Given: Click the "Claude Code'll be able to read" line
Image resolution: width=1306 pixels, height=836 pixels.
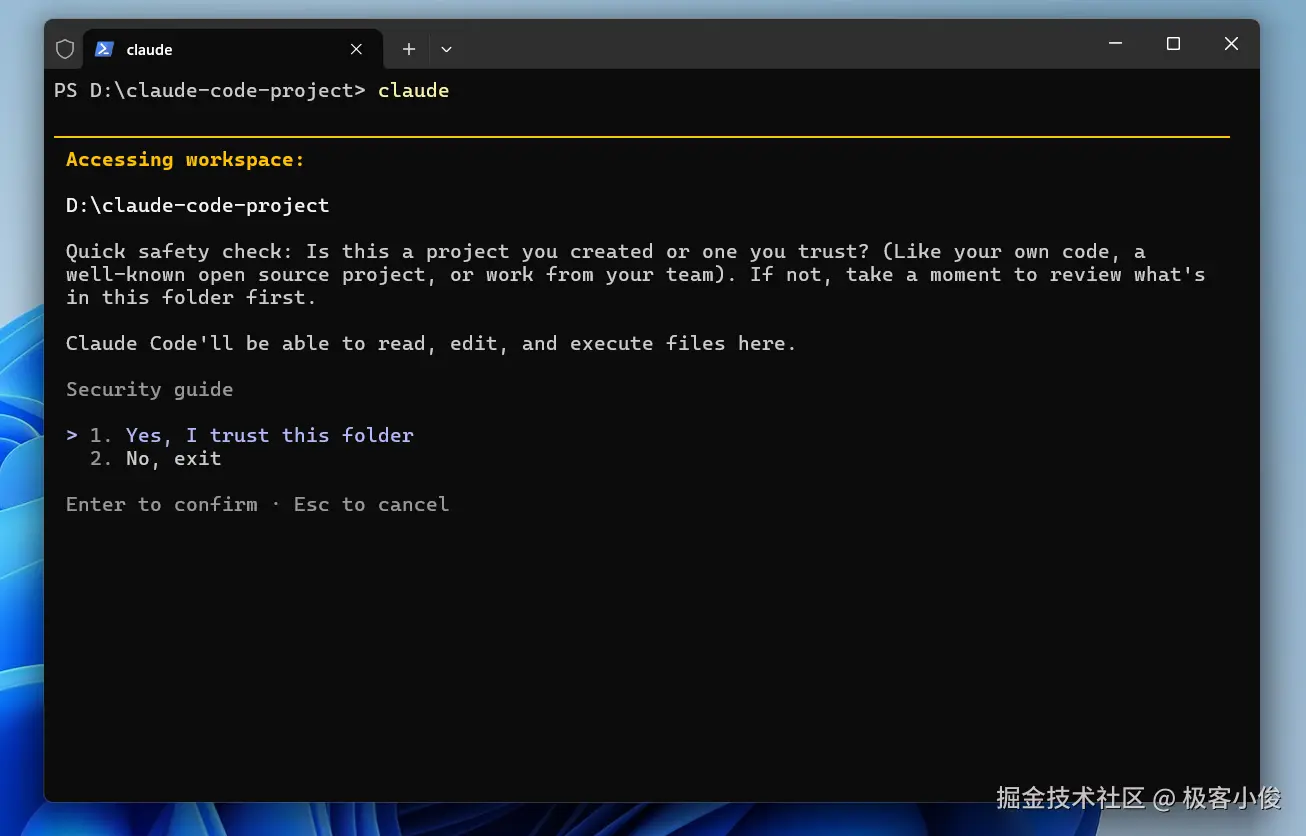Looking at the screenshot, I should 431,343.
